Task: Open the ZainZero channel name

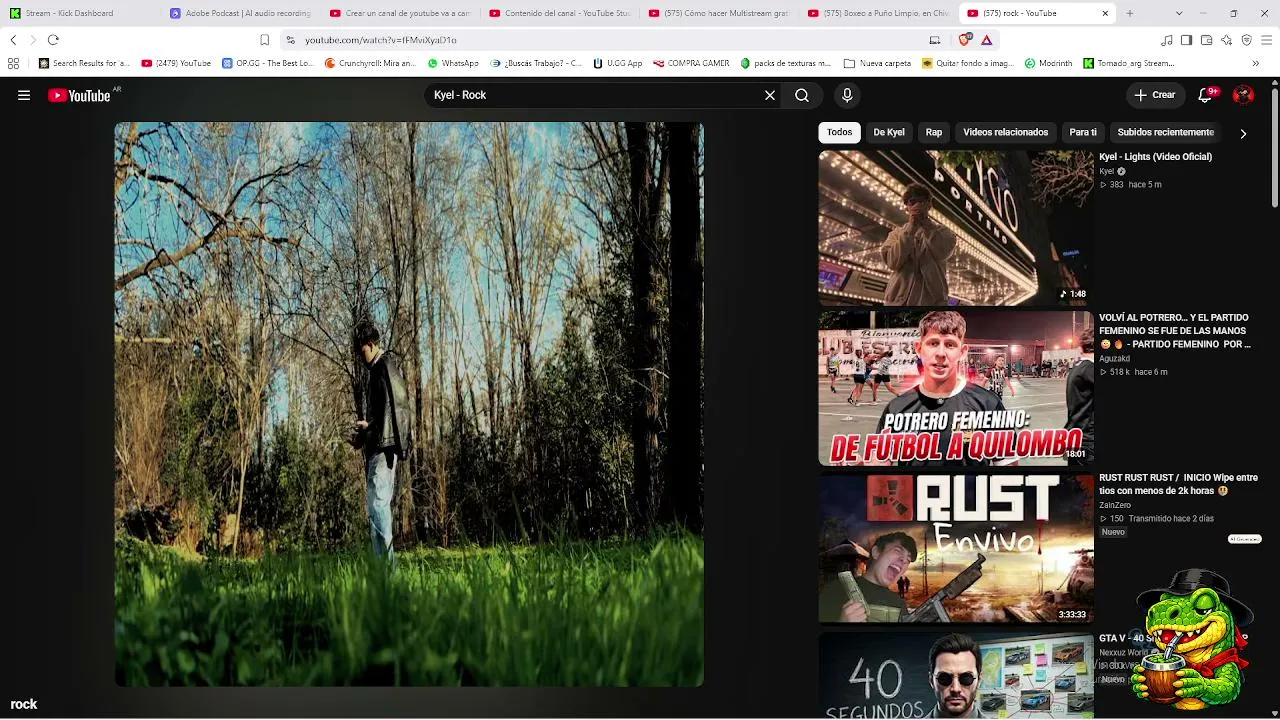Action: tap(1115, 505)
